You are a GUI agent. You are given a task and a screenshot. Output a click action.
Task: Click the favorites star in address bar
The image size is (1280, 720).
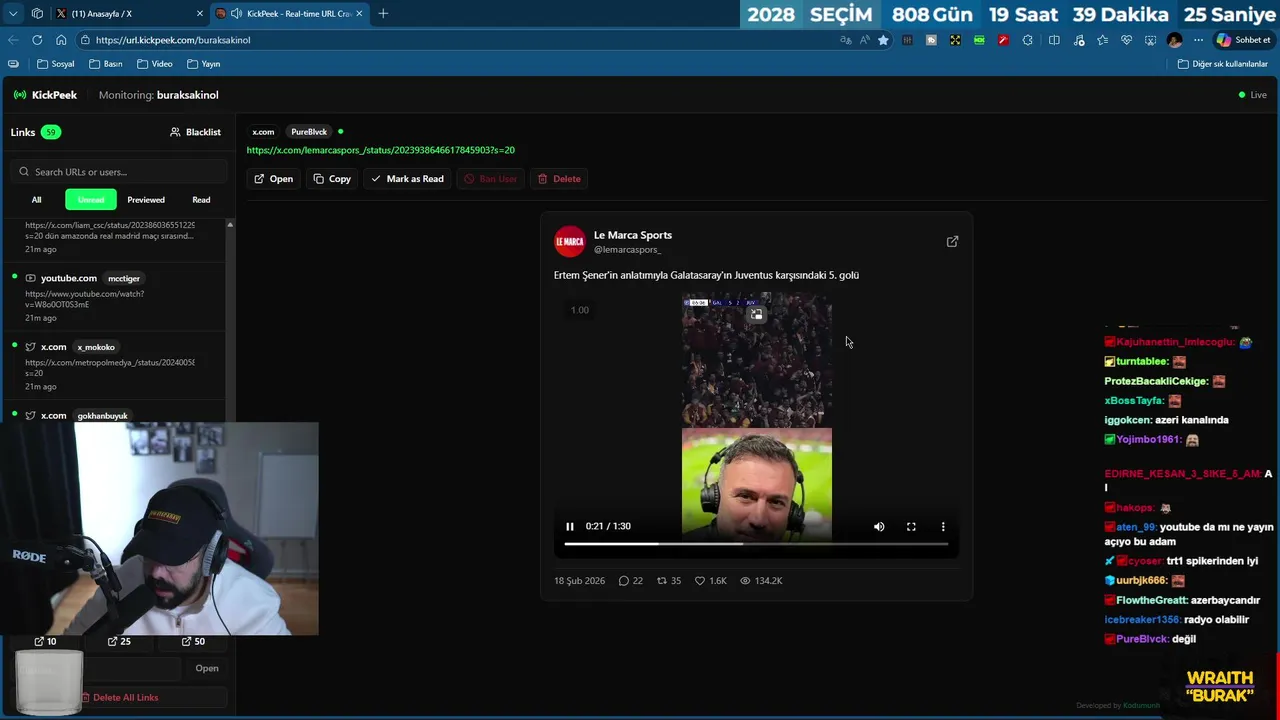(883, 40)
